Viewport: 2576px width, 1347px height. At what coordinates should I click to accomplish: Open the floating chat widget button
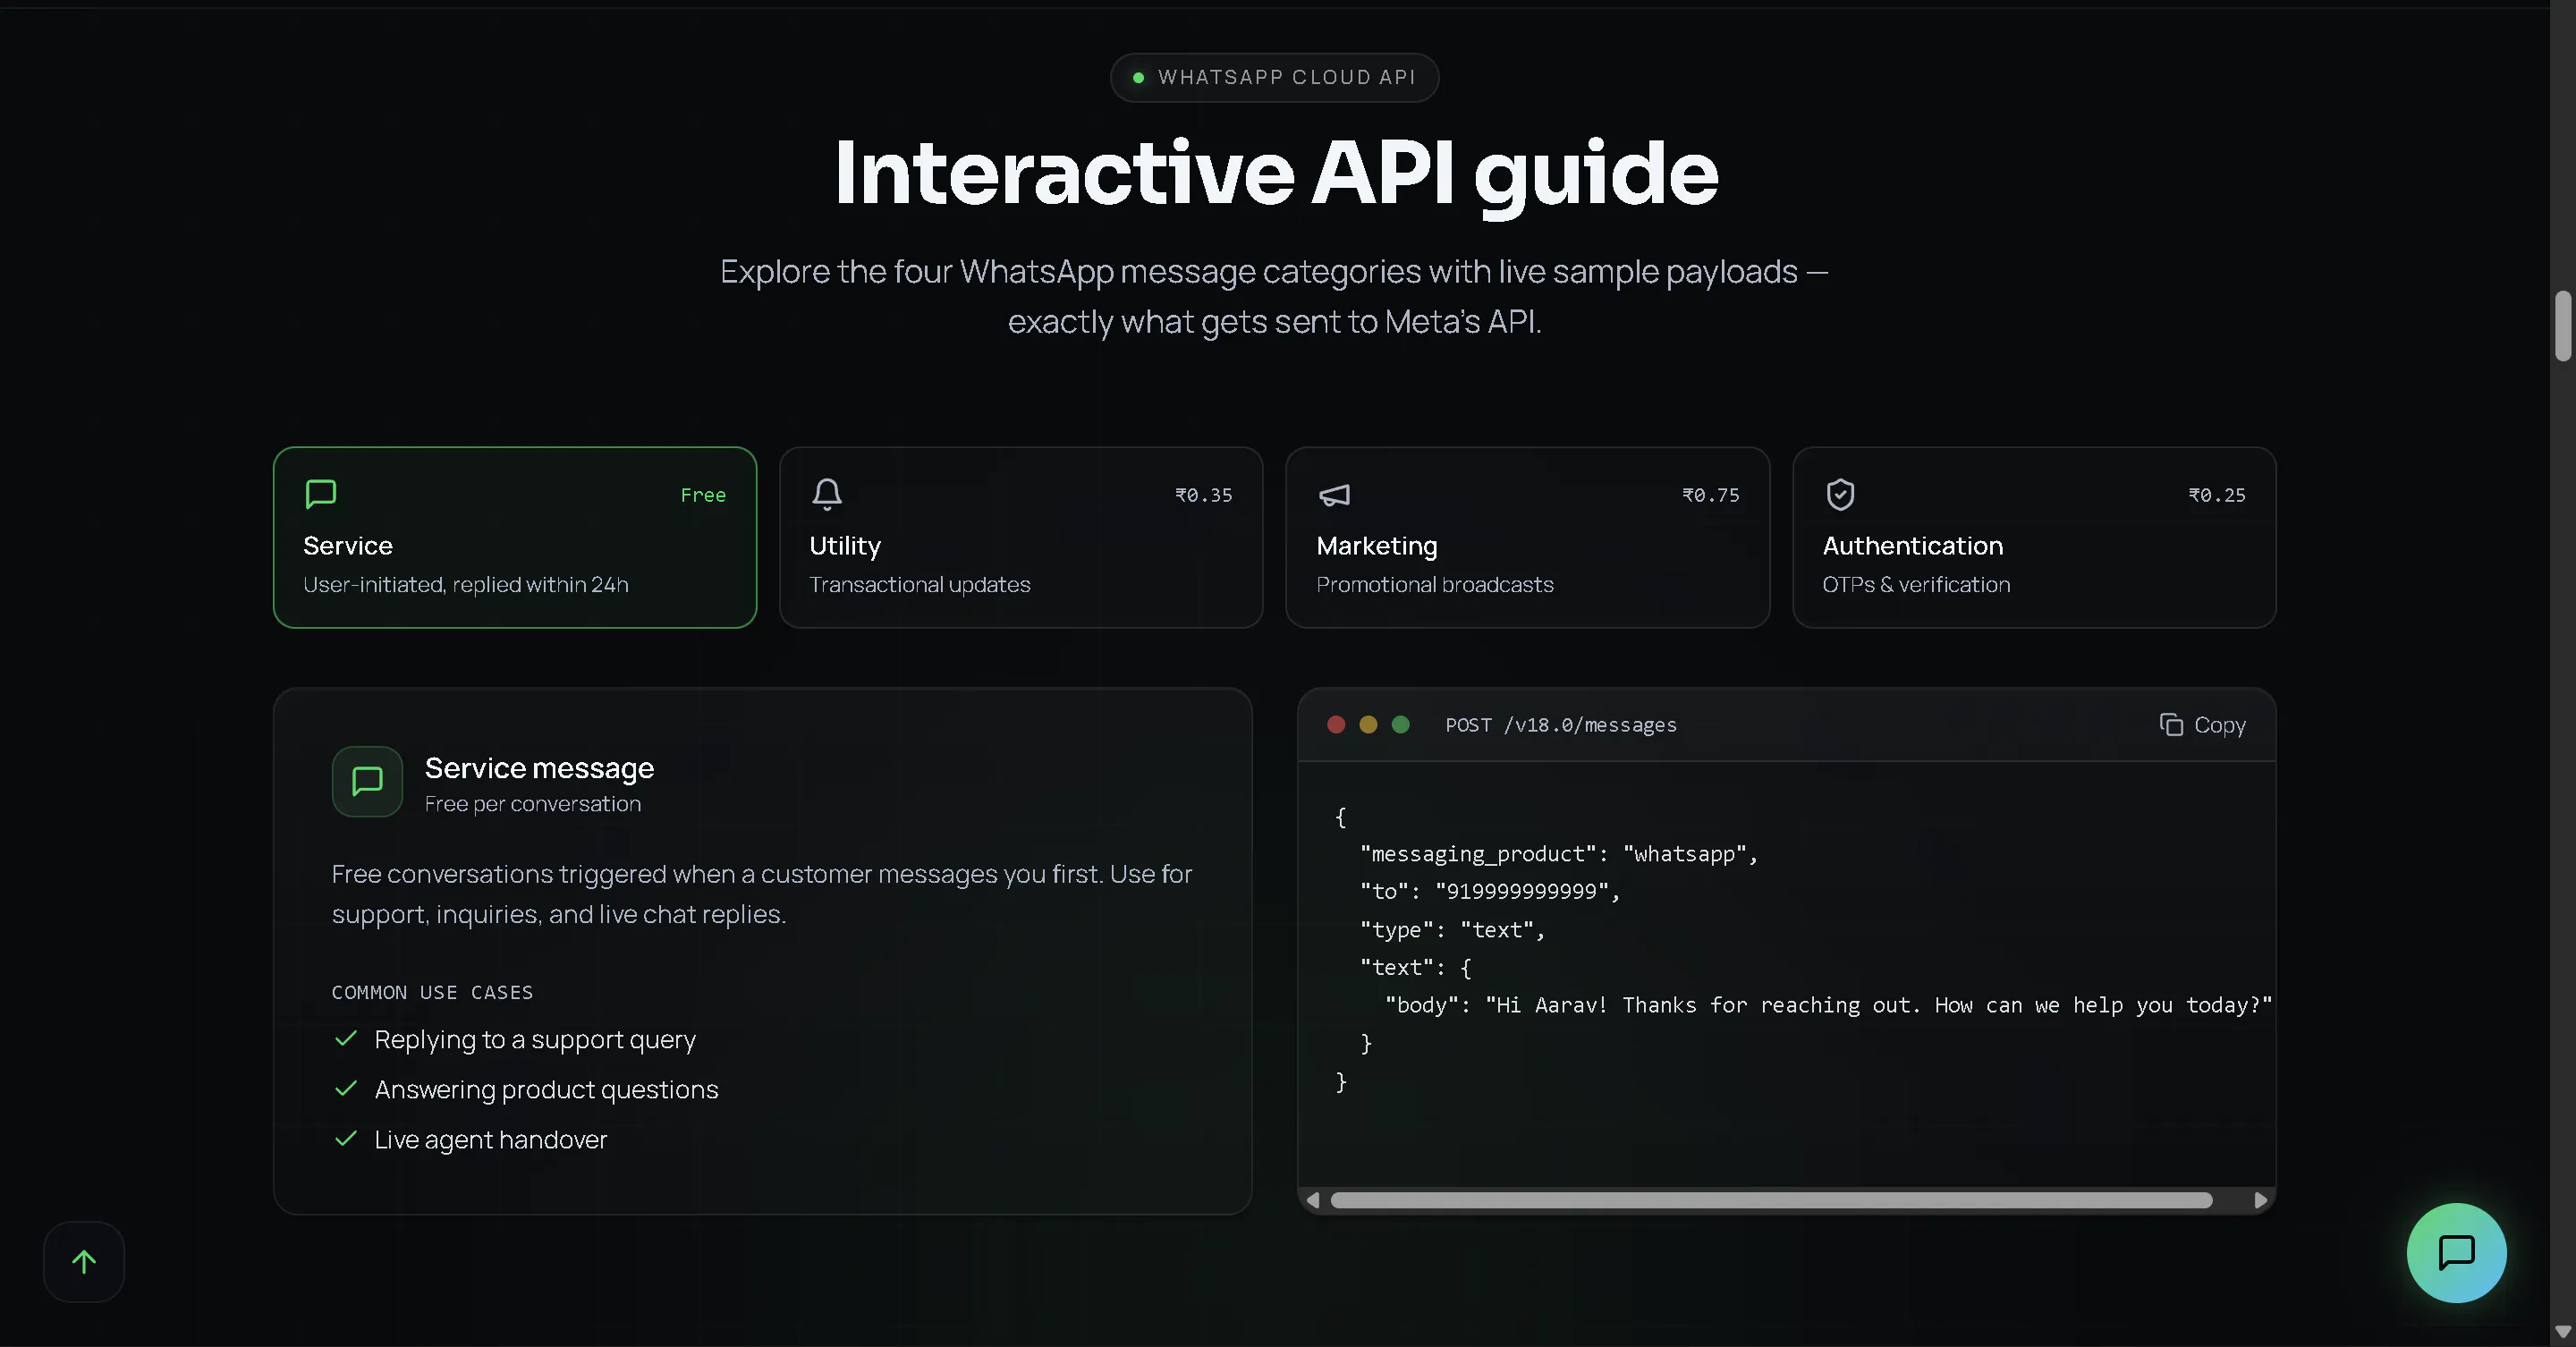click(2456, 1252)
